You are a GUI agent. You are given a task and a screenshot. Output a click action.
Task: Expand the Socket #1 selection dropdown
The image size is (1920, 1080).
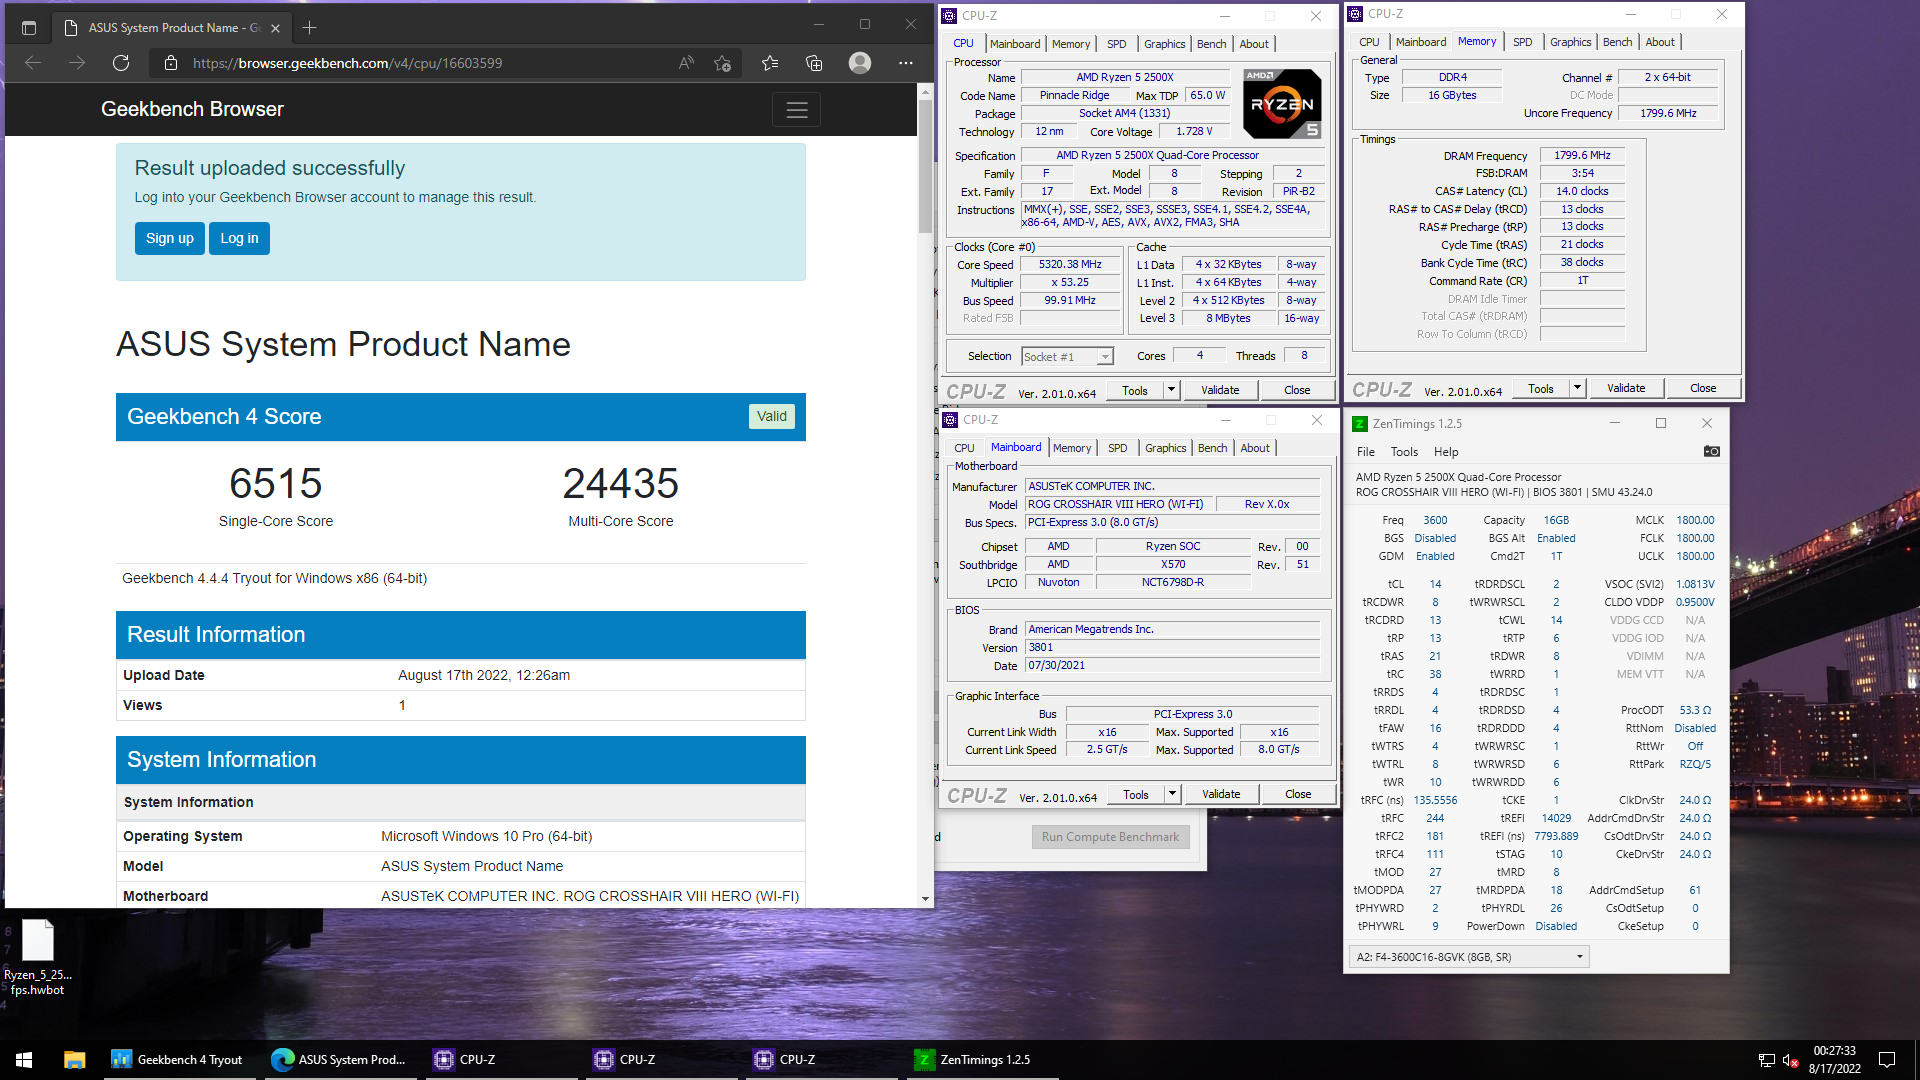(1104, 357)
